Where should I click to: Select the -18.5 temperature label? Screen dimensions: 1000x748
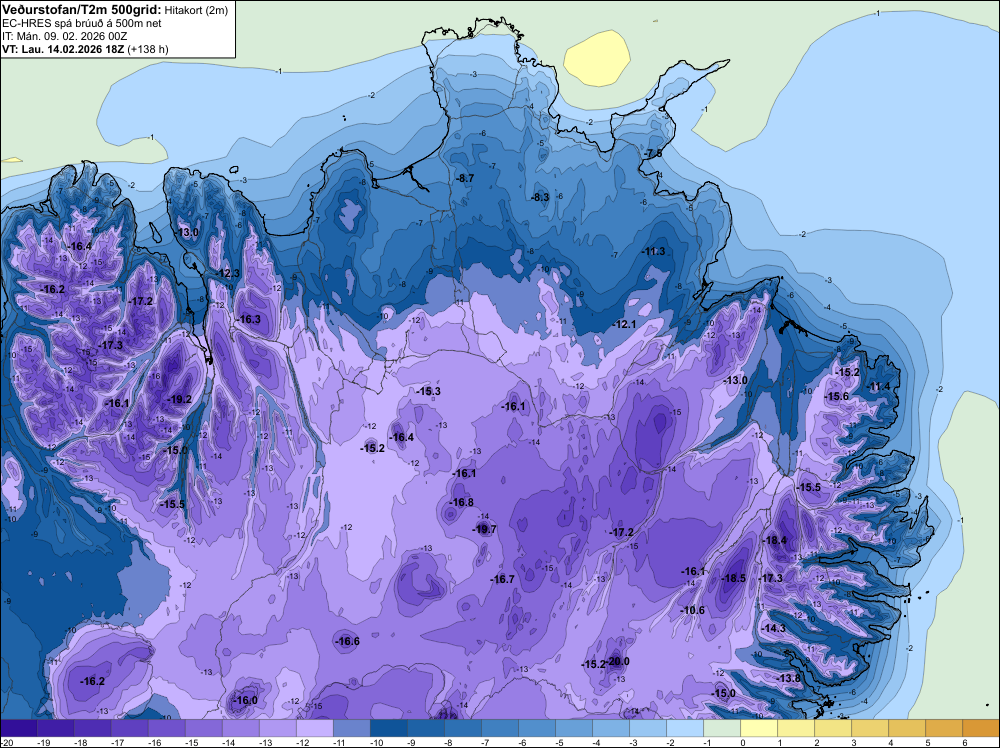[x=733, y=578]
